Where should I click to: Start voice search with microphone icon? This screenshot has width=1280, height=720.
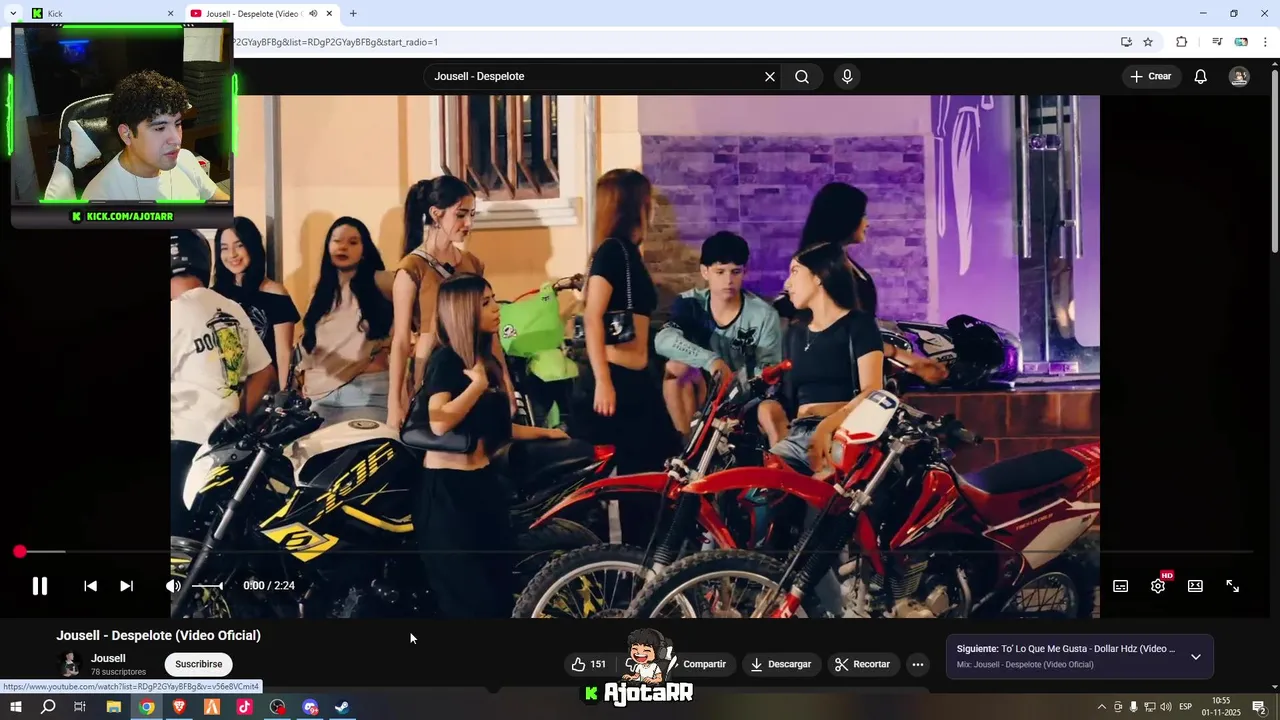click(x=847, y=76)
